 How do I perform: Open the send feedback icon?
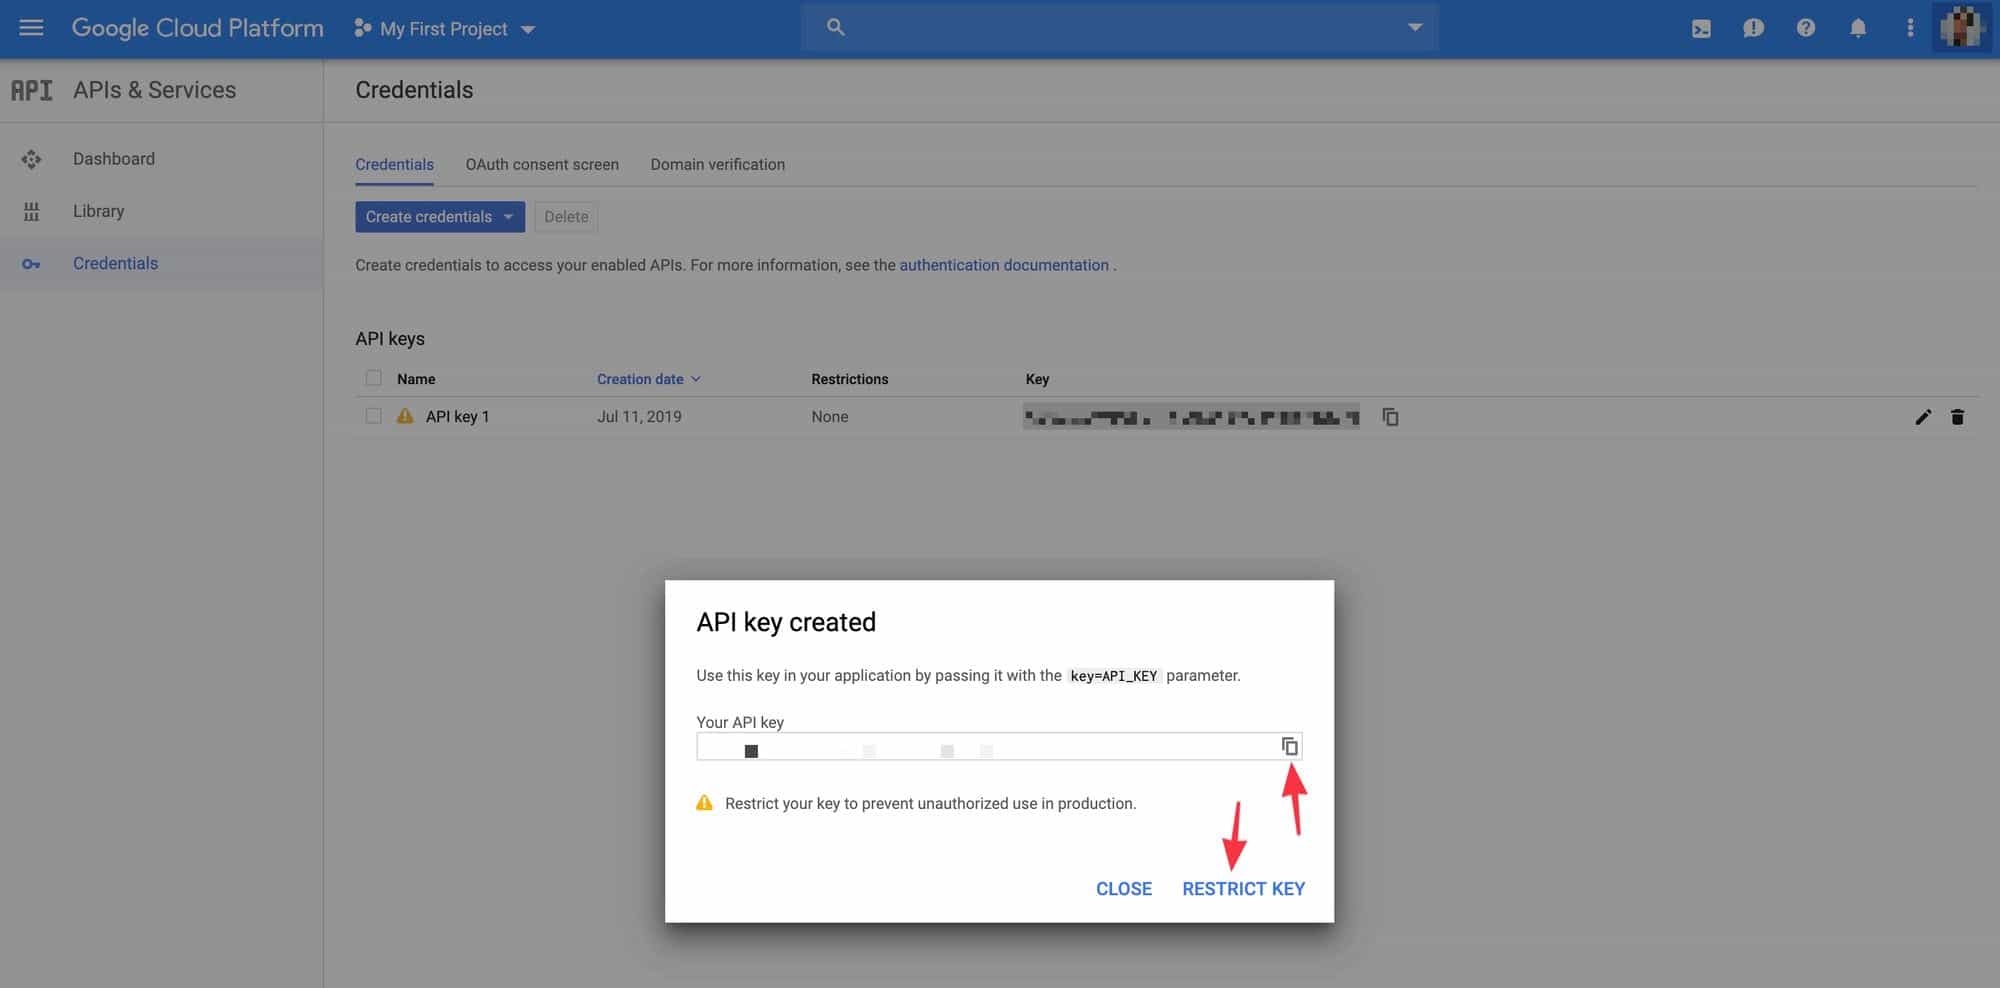click(x=1753, y=29)
